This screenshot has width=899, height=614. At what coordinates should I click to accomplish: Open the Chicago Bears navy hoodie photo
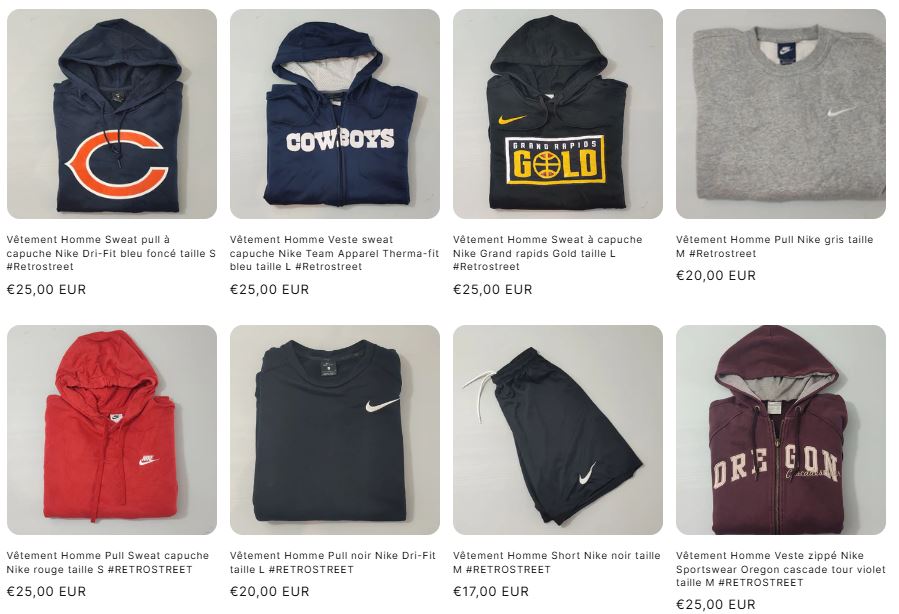112,114
